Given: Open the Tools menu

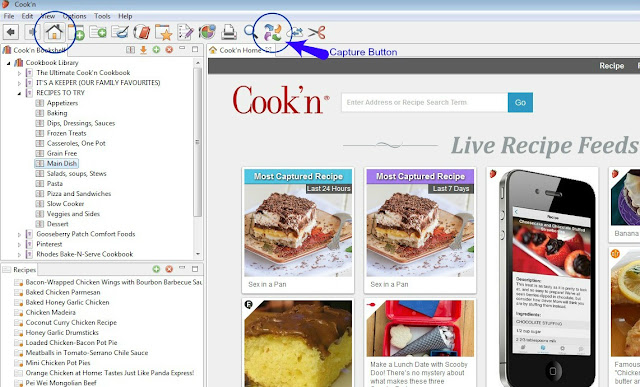Looking at the screenshot, I should pos(102,16).
